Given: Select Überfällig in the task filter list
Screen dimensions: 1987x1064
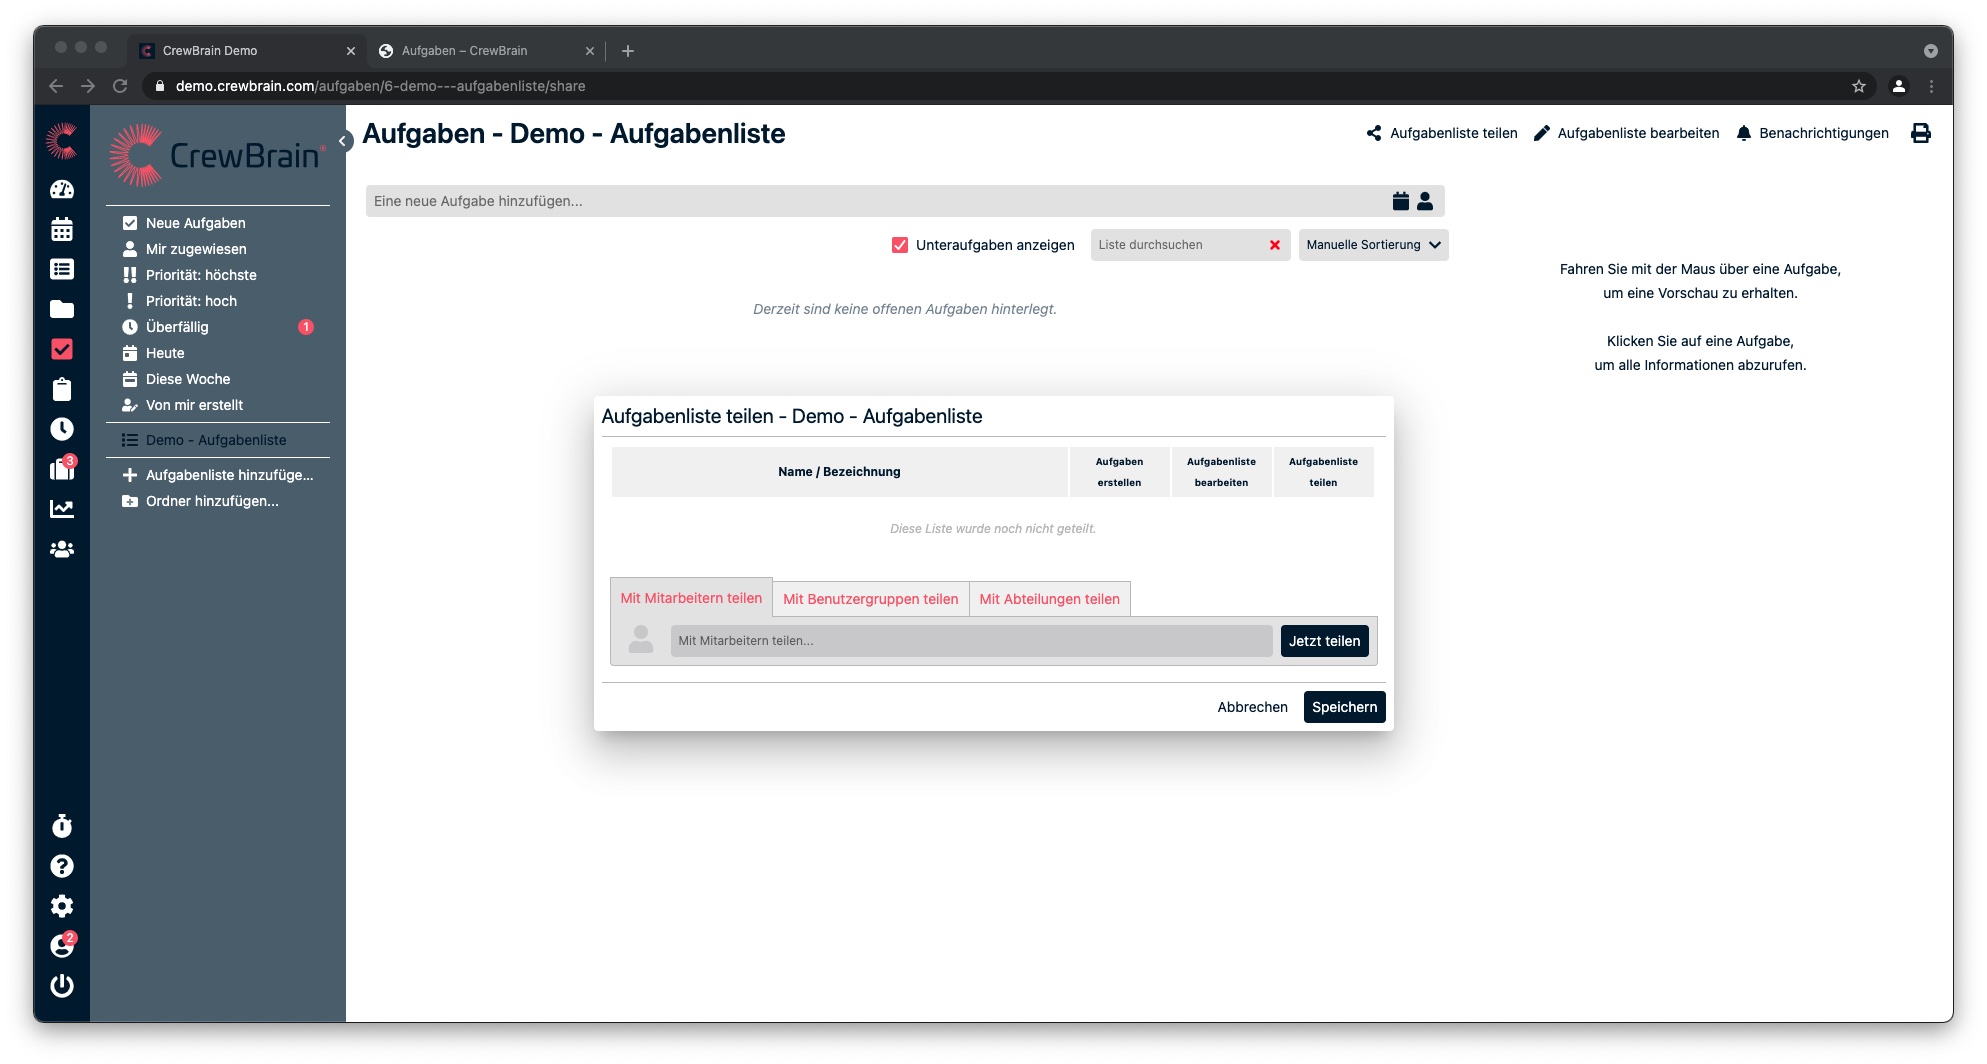Looking at the screenshot, I should [x=177, y=327].
